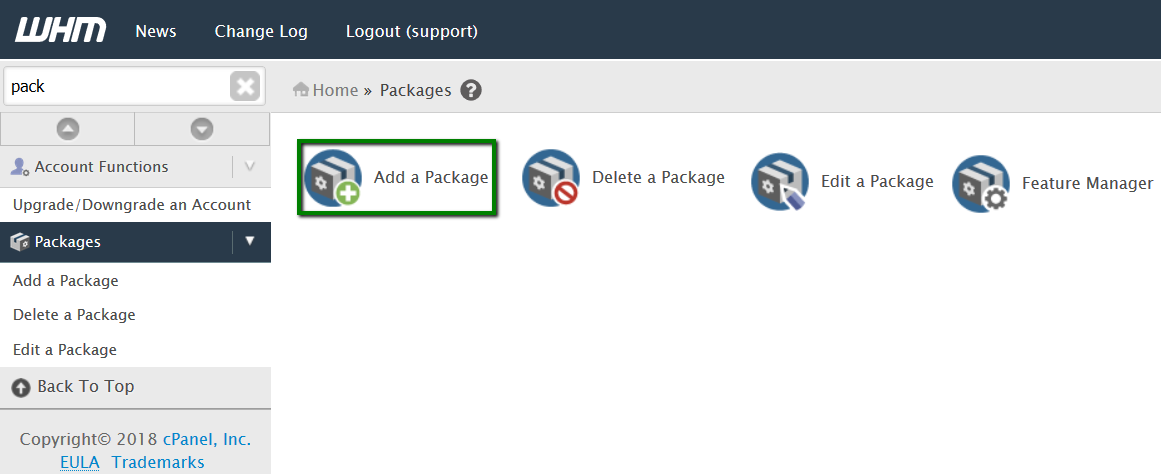The image size is (1161, 474).
Task: Open the Packages help question mark
Action: point(471,90)
